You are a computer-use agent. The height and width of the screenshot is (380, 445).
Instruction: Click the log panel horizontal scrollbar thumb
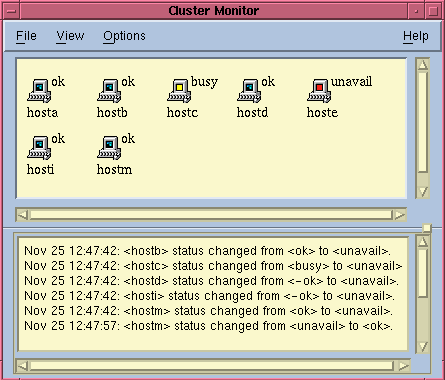point(212,366)
